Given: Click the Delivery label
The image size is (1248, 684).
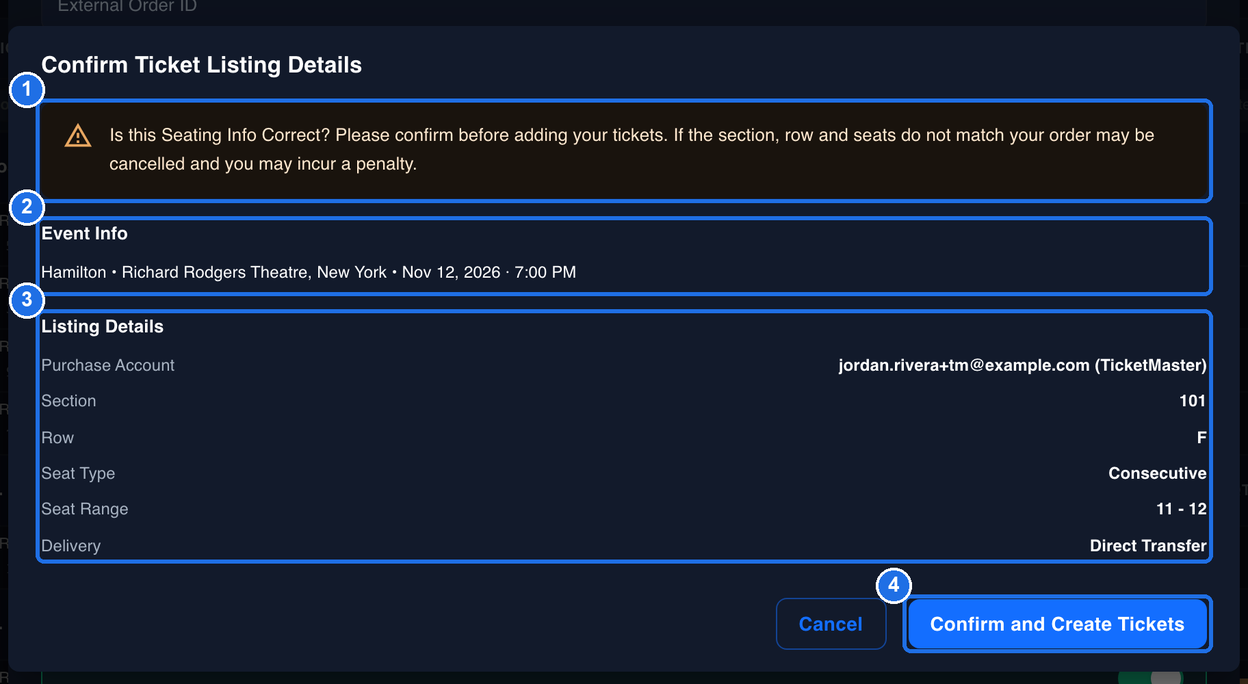Looking at the screenshot, I should click(x=71, y=546).
